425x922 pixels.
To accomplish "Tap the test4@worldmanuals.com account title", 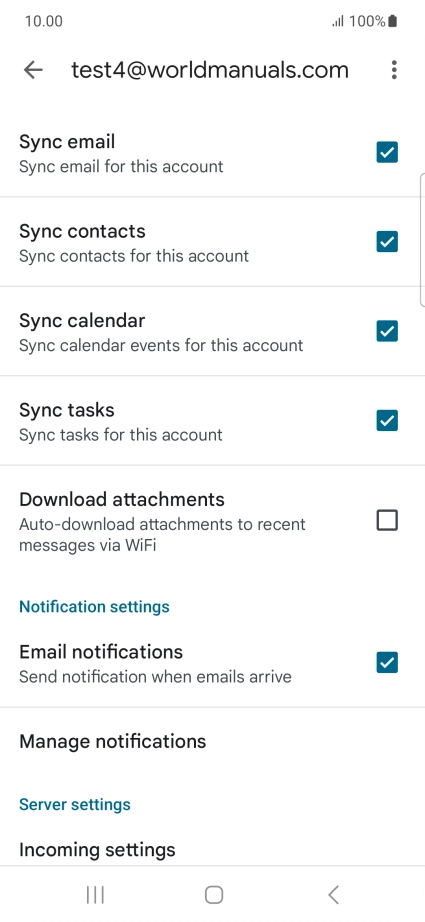I will point(210,70).
